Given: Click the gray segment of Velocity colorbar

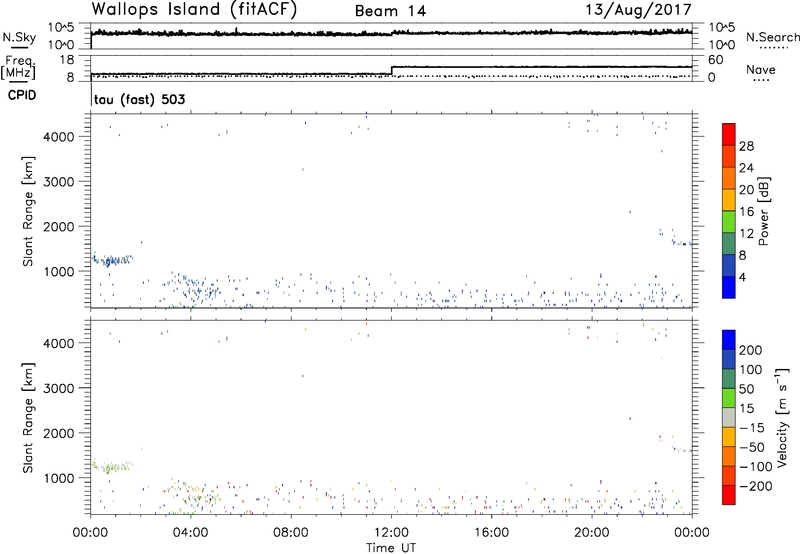Looking at the screenshot, I should 729,417.
